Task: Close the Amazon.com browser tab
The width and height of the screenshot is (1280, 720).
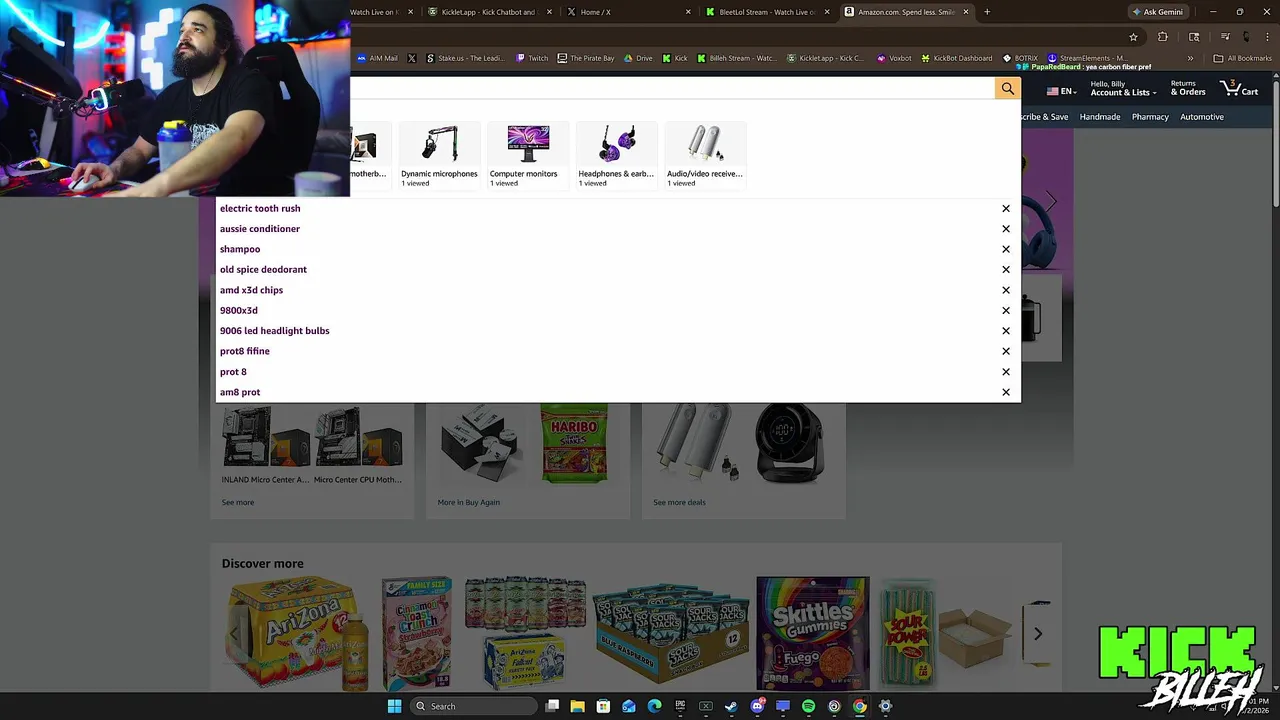Action: pyautogui.click(x=965, y=12)
